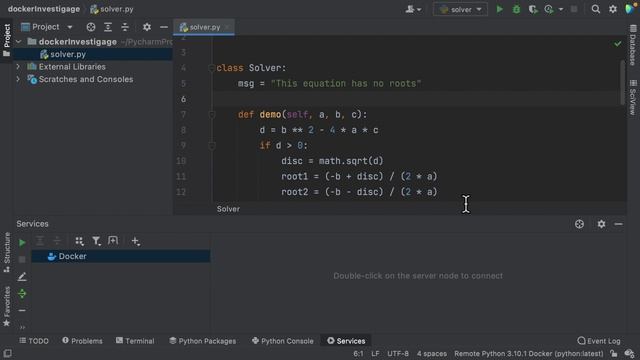Image resolution: width=640 pixels, height=360 pixels.
Task: Click Solver breadcrumb in editor
Action: (x=228, y=209)
